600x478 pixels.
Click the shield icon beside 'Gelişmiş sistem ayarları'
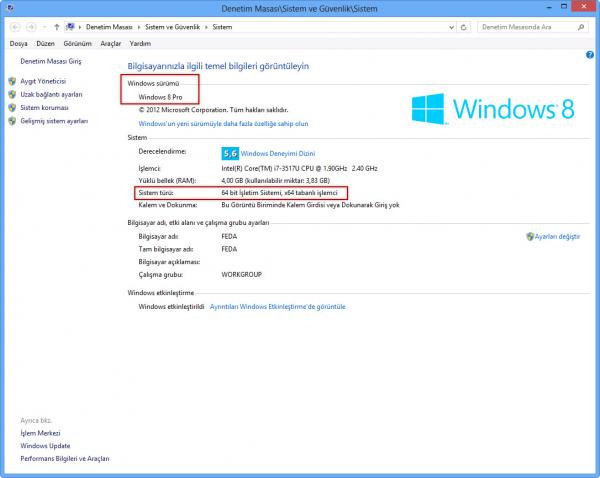coord(12,121)
